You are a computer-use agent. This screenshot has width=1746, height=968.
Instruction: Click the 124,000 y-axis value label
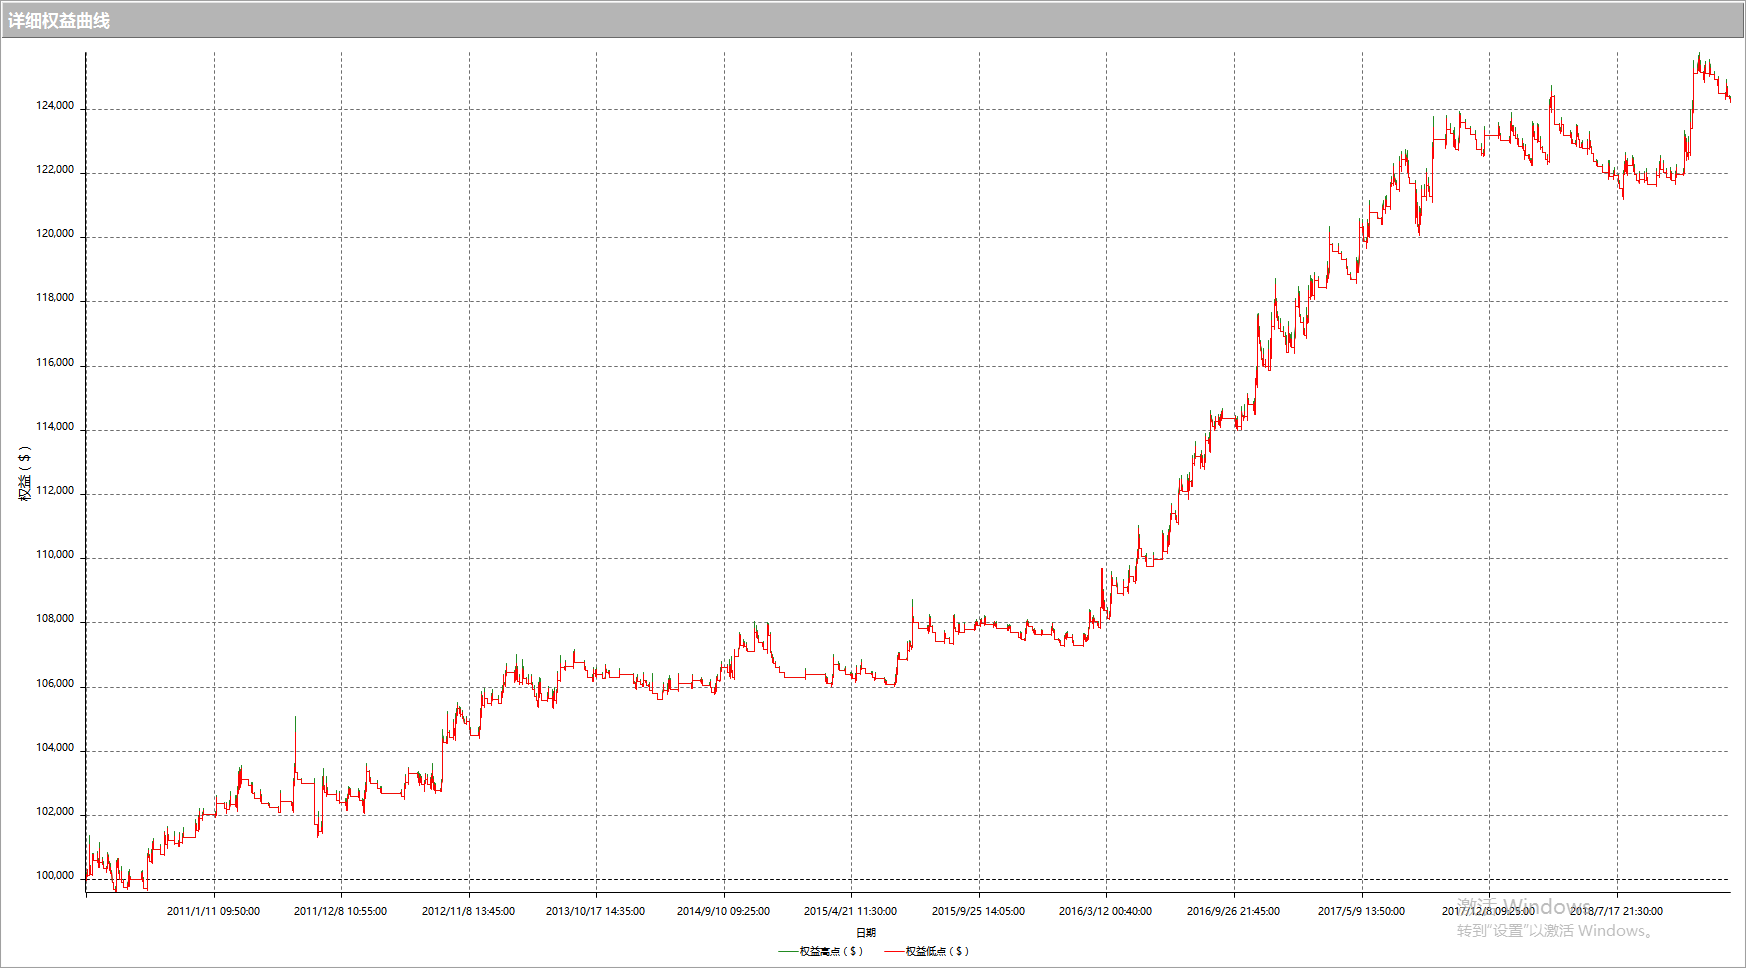click(x=55, y=105)
